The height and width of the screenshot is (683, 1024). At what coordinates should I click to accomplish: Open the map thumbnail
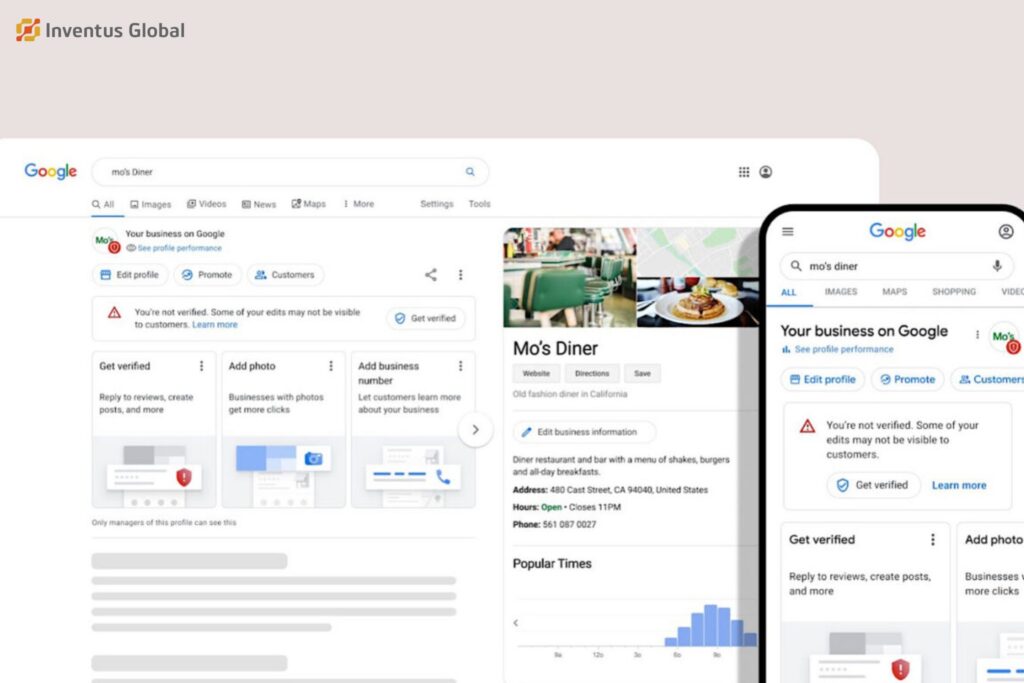pyautogui.click(x=697, y=252)
